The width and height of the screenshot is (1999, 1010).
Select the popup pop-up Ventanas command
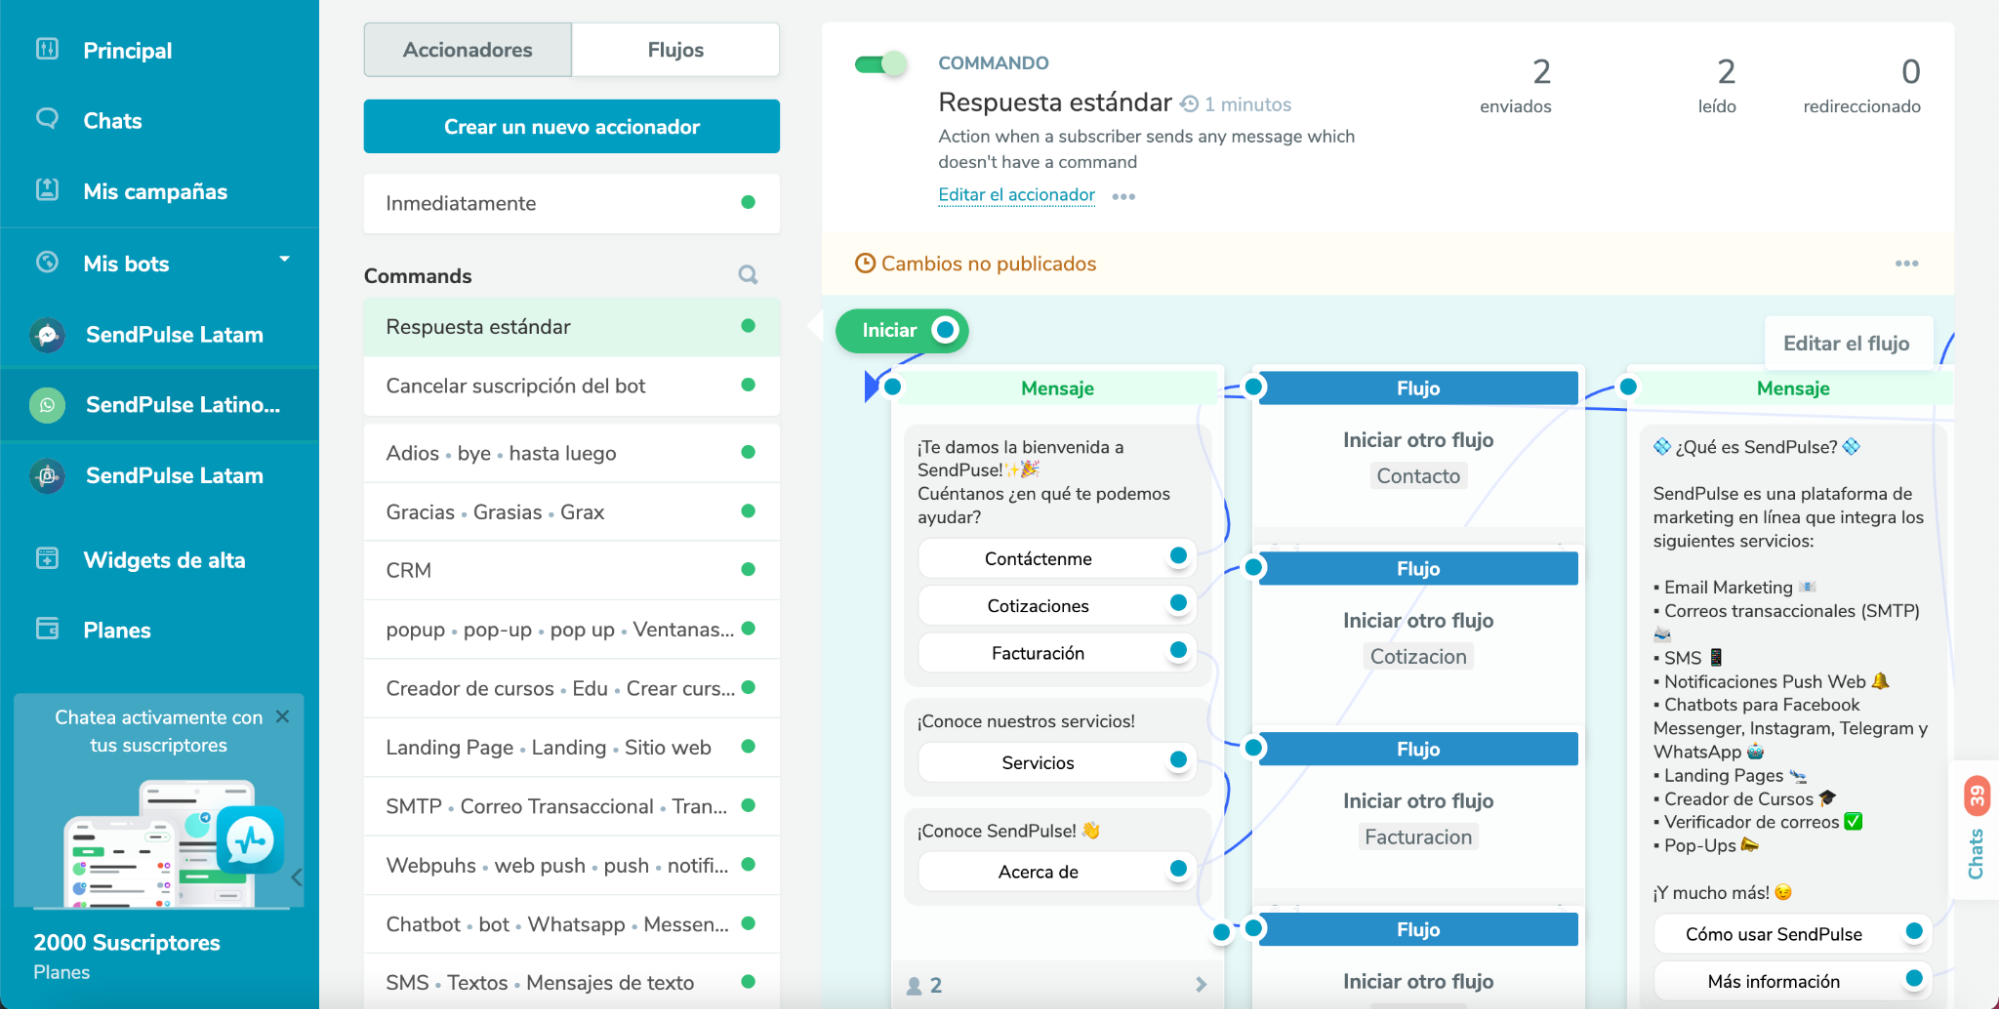point(572,629)
